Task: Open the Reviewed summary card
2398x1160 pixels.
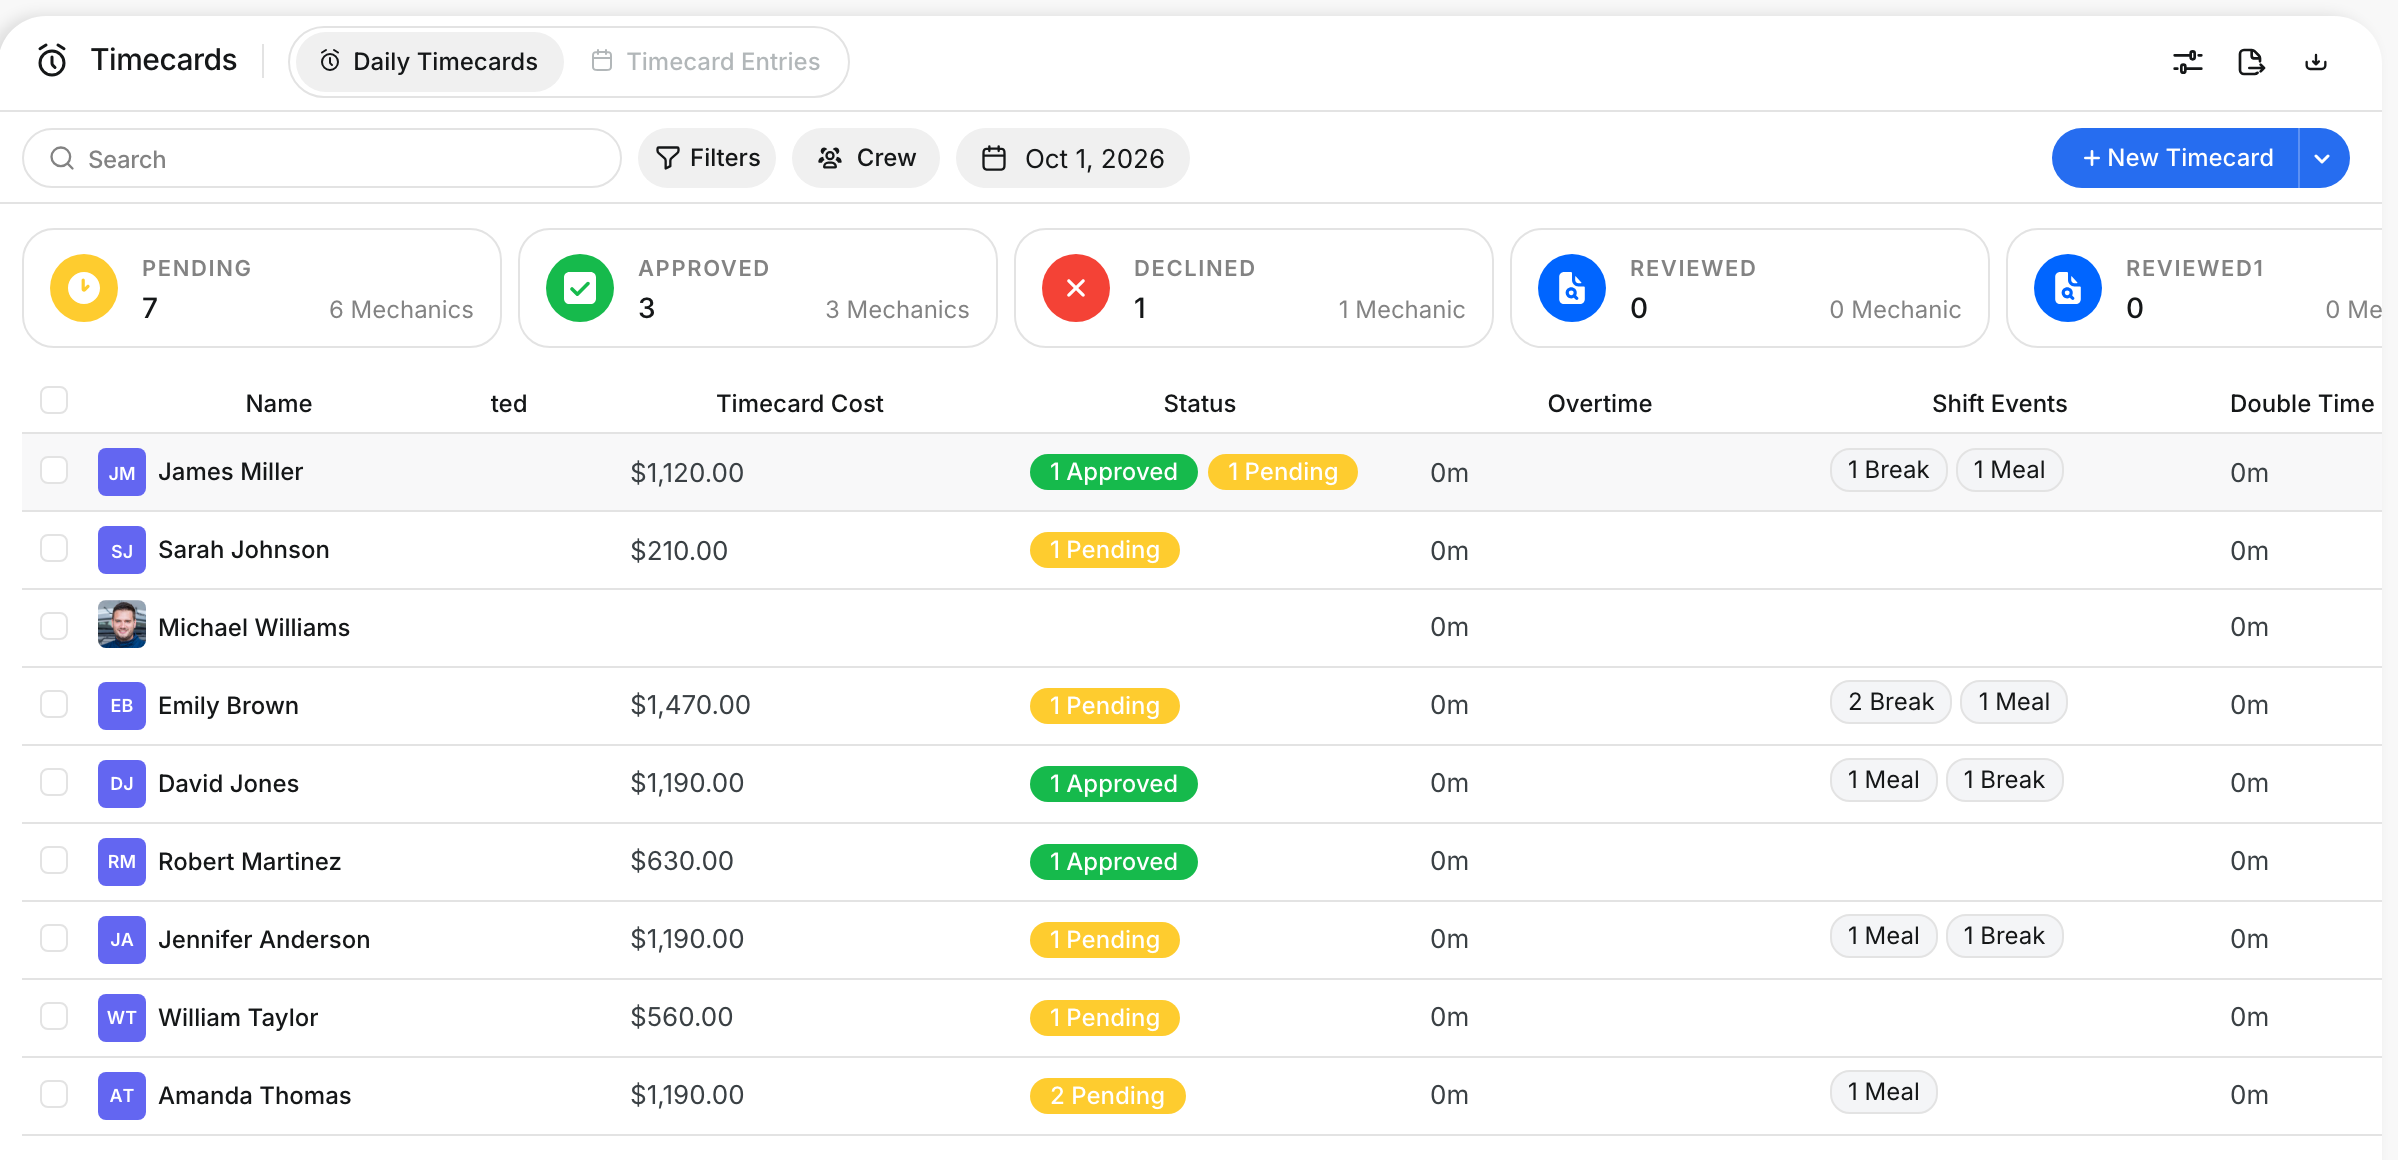Action: [1750, 288]
